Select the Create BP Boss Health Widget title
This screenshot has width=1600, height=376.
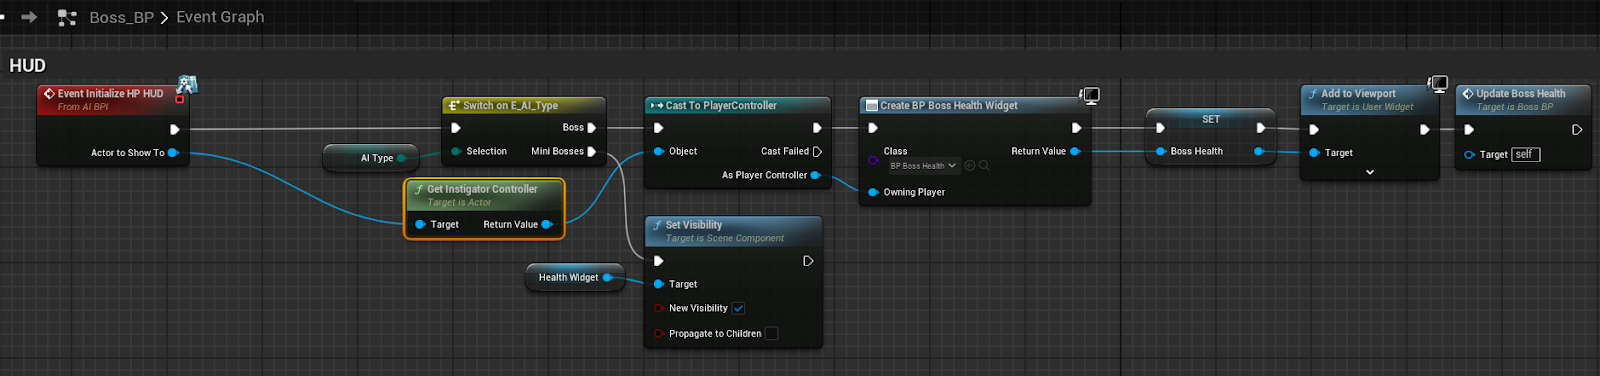click(949, 105)
